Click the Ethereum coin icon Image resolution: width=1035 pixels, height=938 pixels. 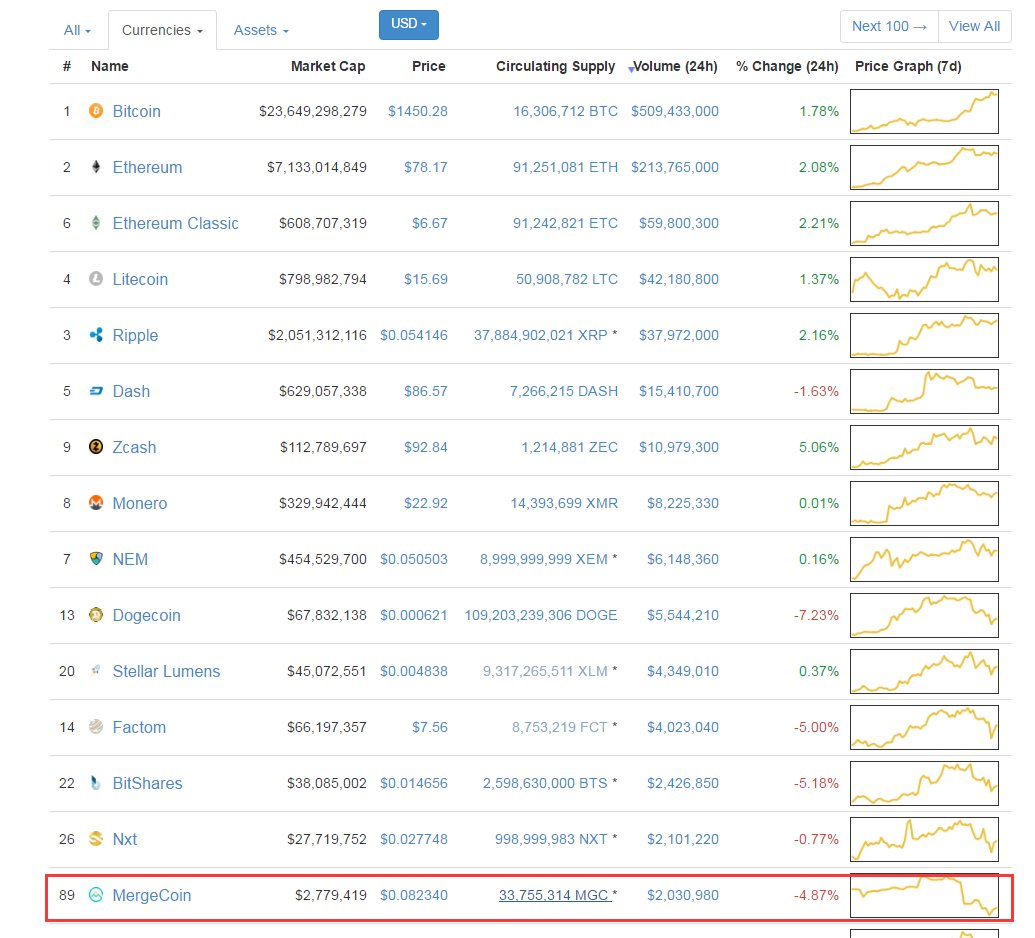95,167
